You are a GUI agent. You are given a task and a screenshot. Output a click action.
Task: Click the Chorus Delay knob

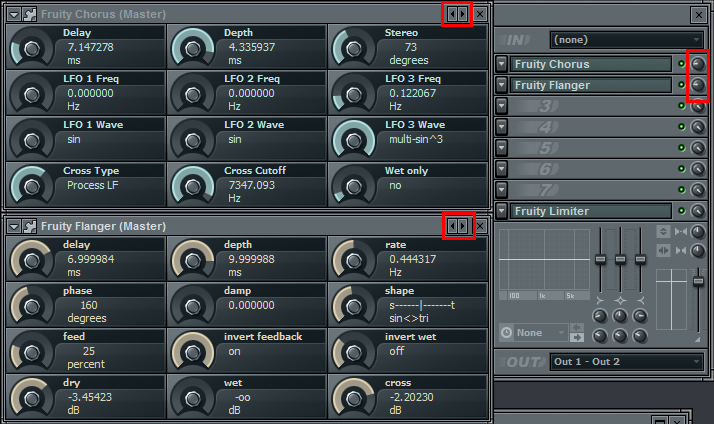(x=31, y=49)
